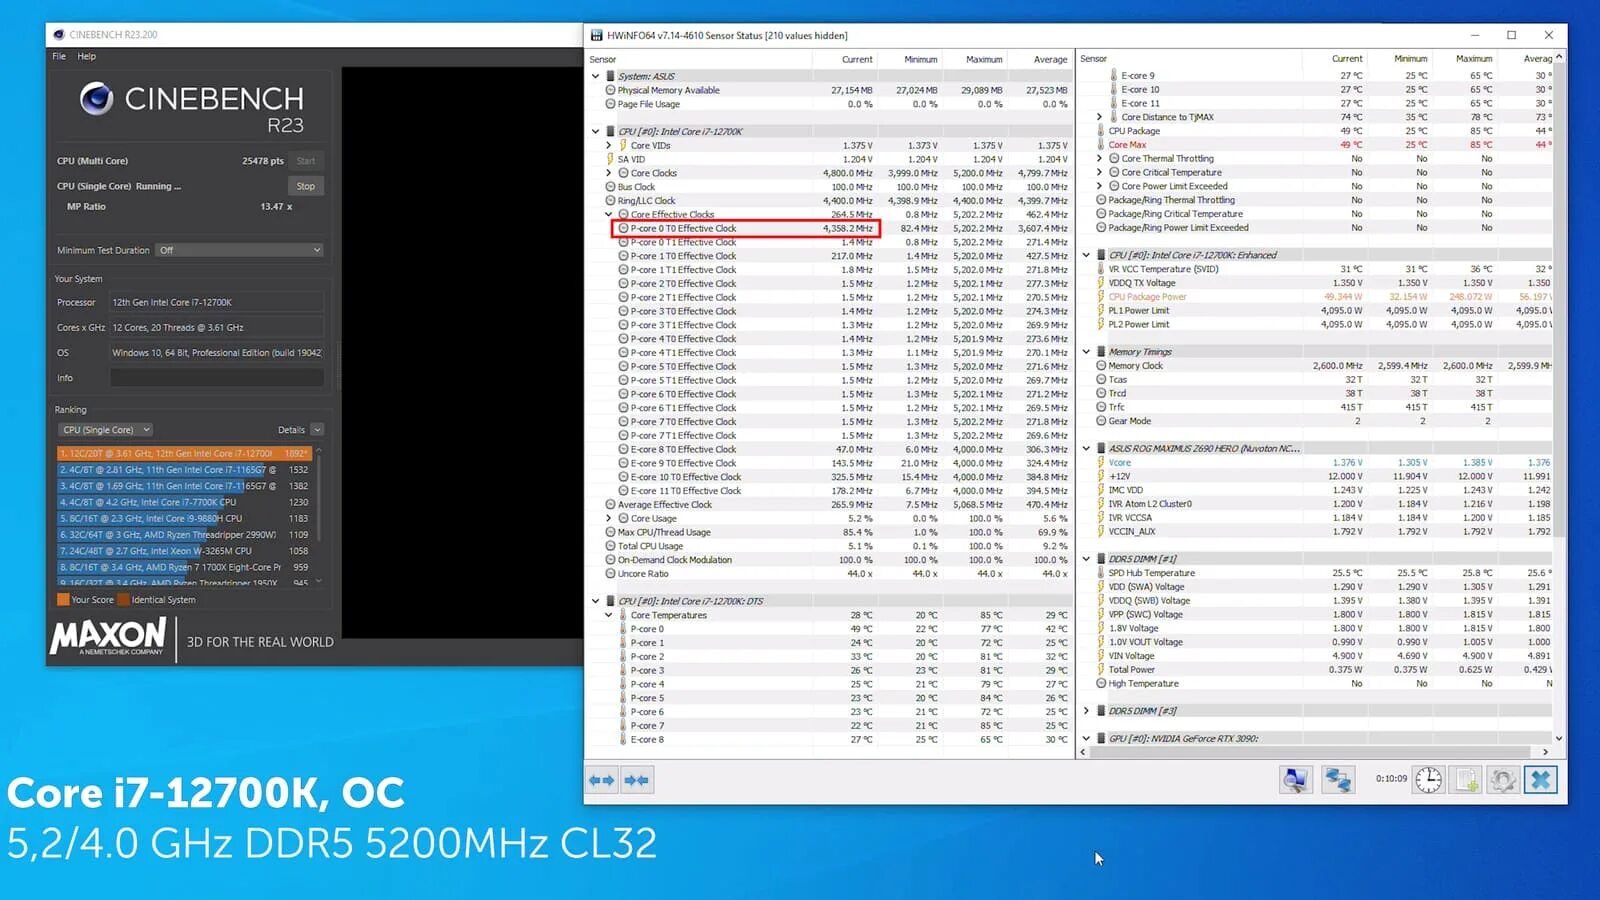Collapse CPU [#0] Intel Core i7-12700K group
Screen dimensions: 1600x900
point(596,132)
